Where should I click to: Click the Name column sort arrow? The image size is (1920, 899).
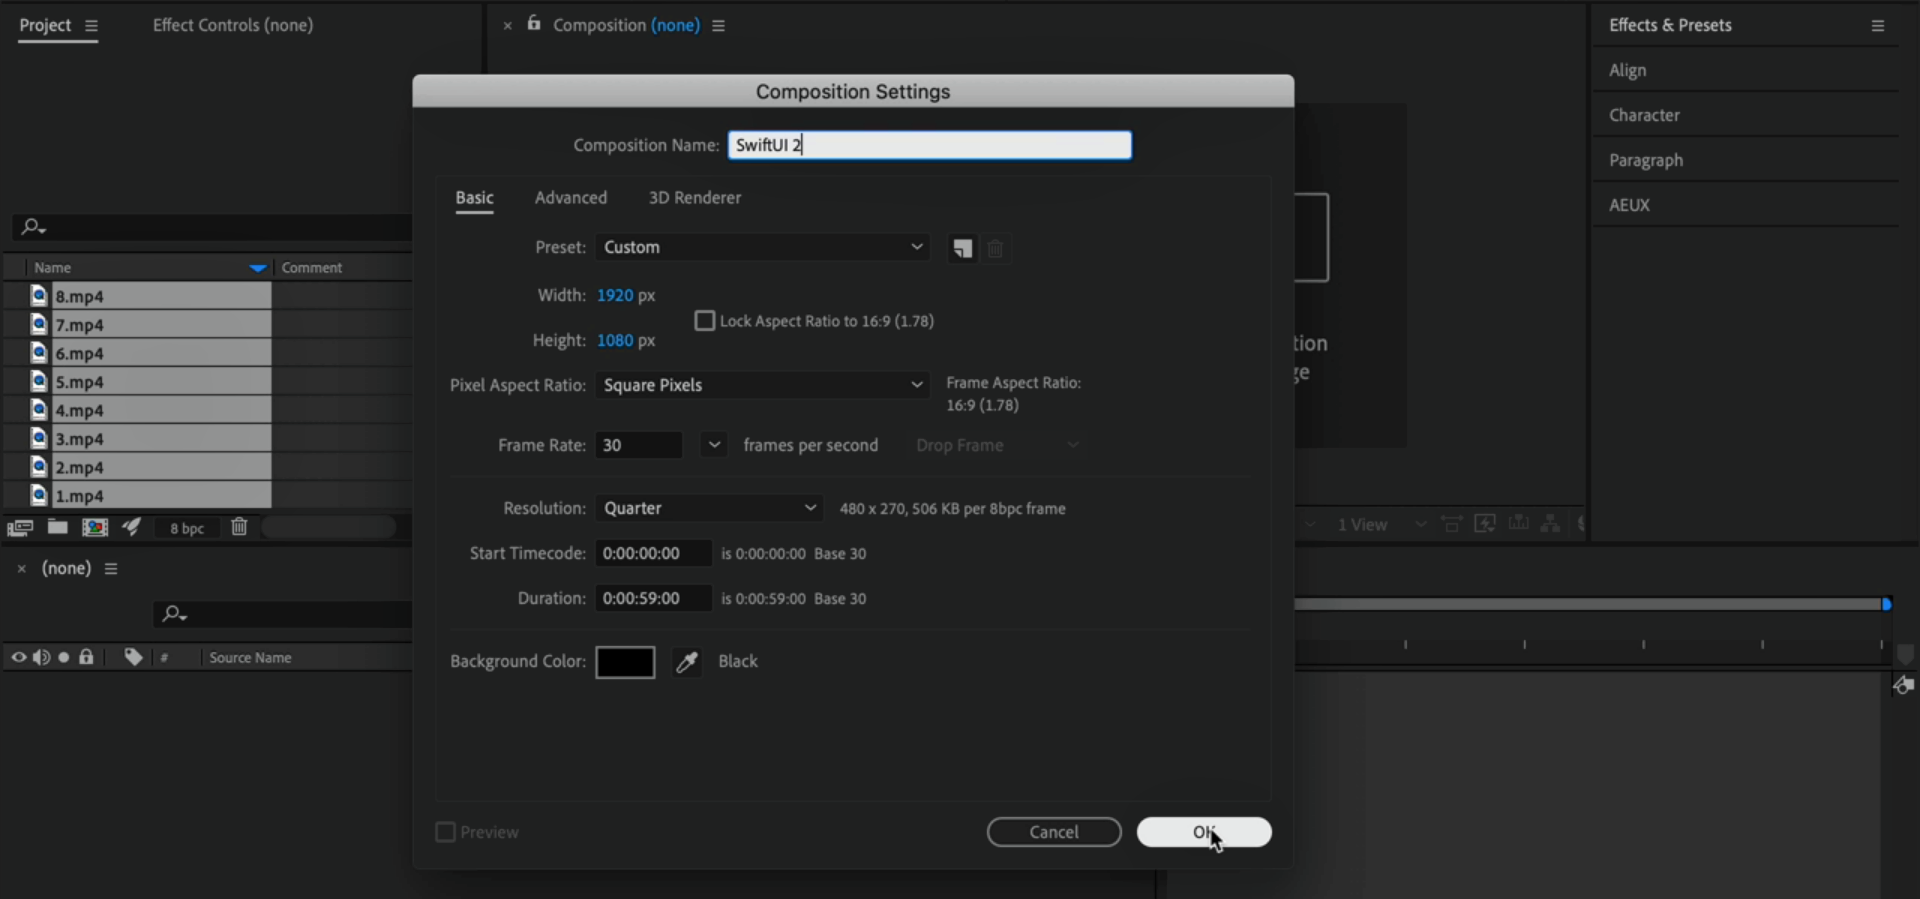[x=258, y=268]
